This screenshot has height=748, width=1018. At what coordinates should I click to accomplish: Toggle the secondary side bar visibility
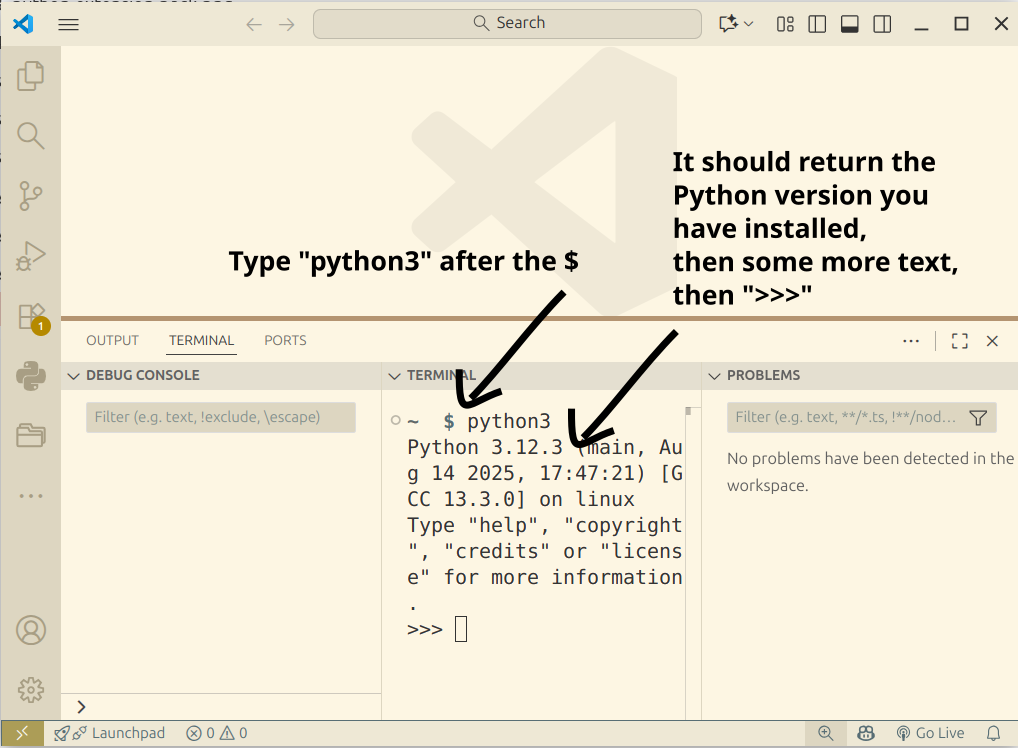tap(881, 24)
